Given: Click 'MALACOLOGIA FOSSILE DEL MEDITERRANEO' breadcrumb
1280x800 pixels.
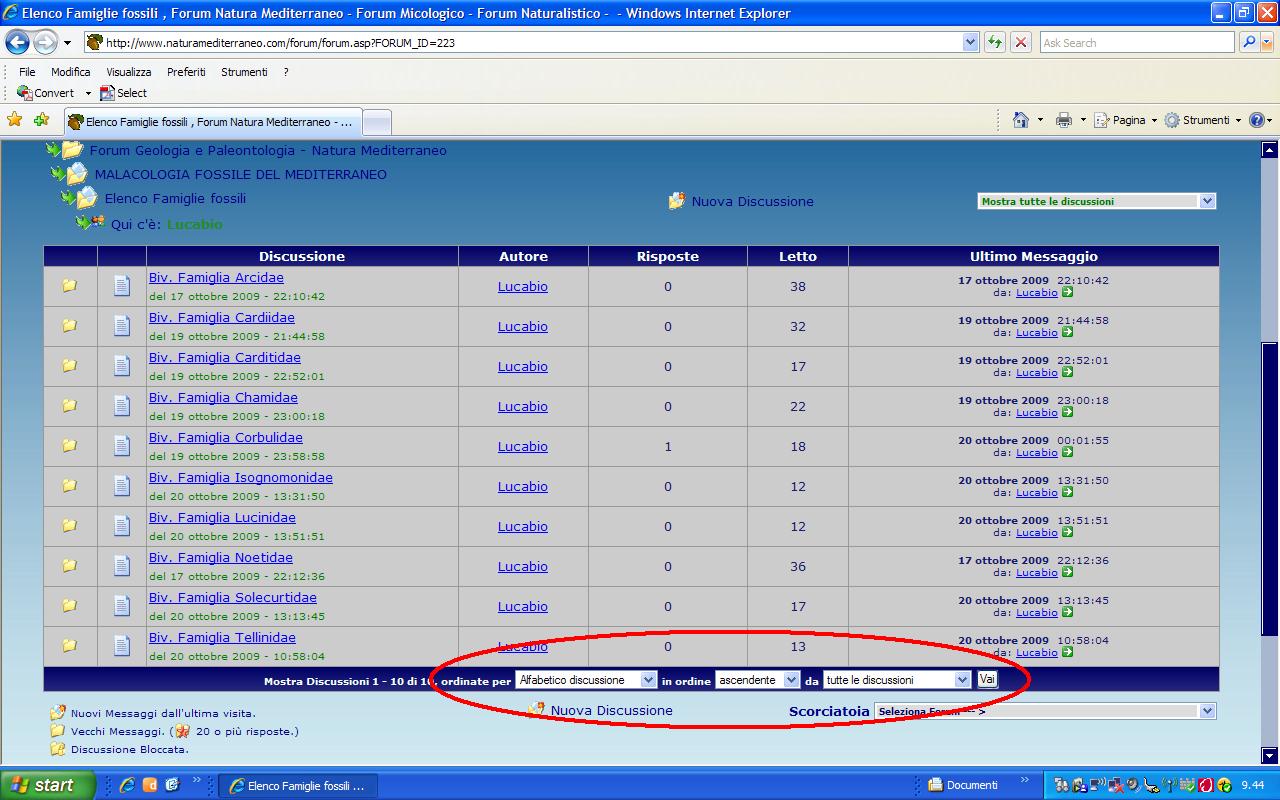Looking at the screenshot, I should click(x=240, y=174).
